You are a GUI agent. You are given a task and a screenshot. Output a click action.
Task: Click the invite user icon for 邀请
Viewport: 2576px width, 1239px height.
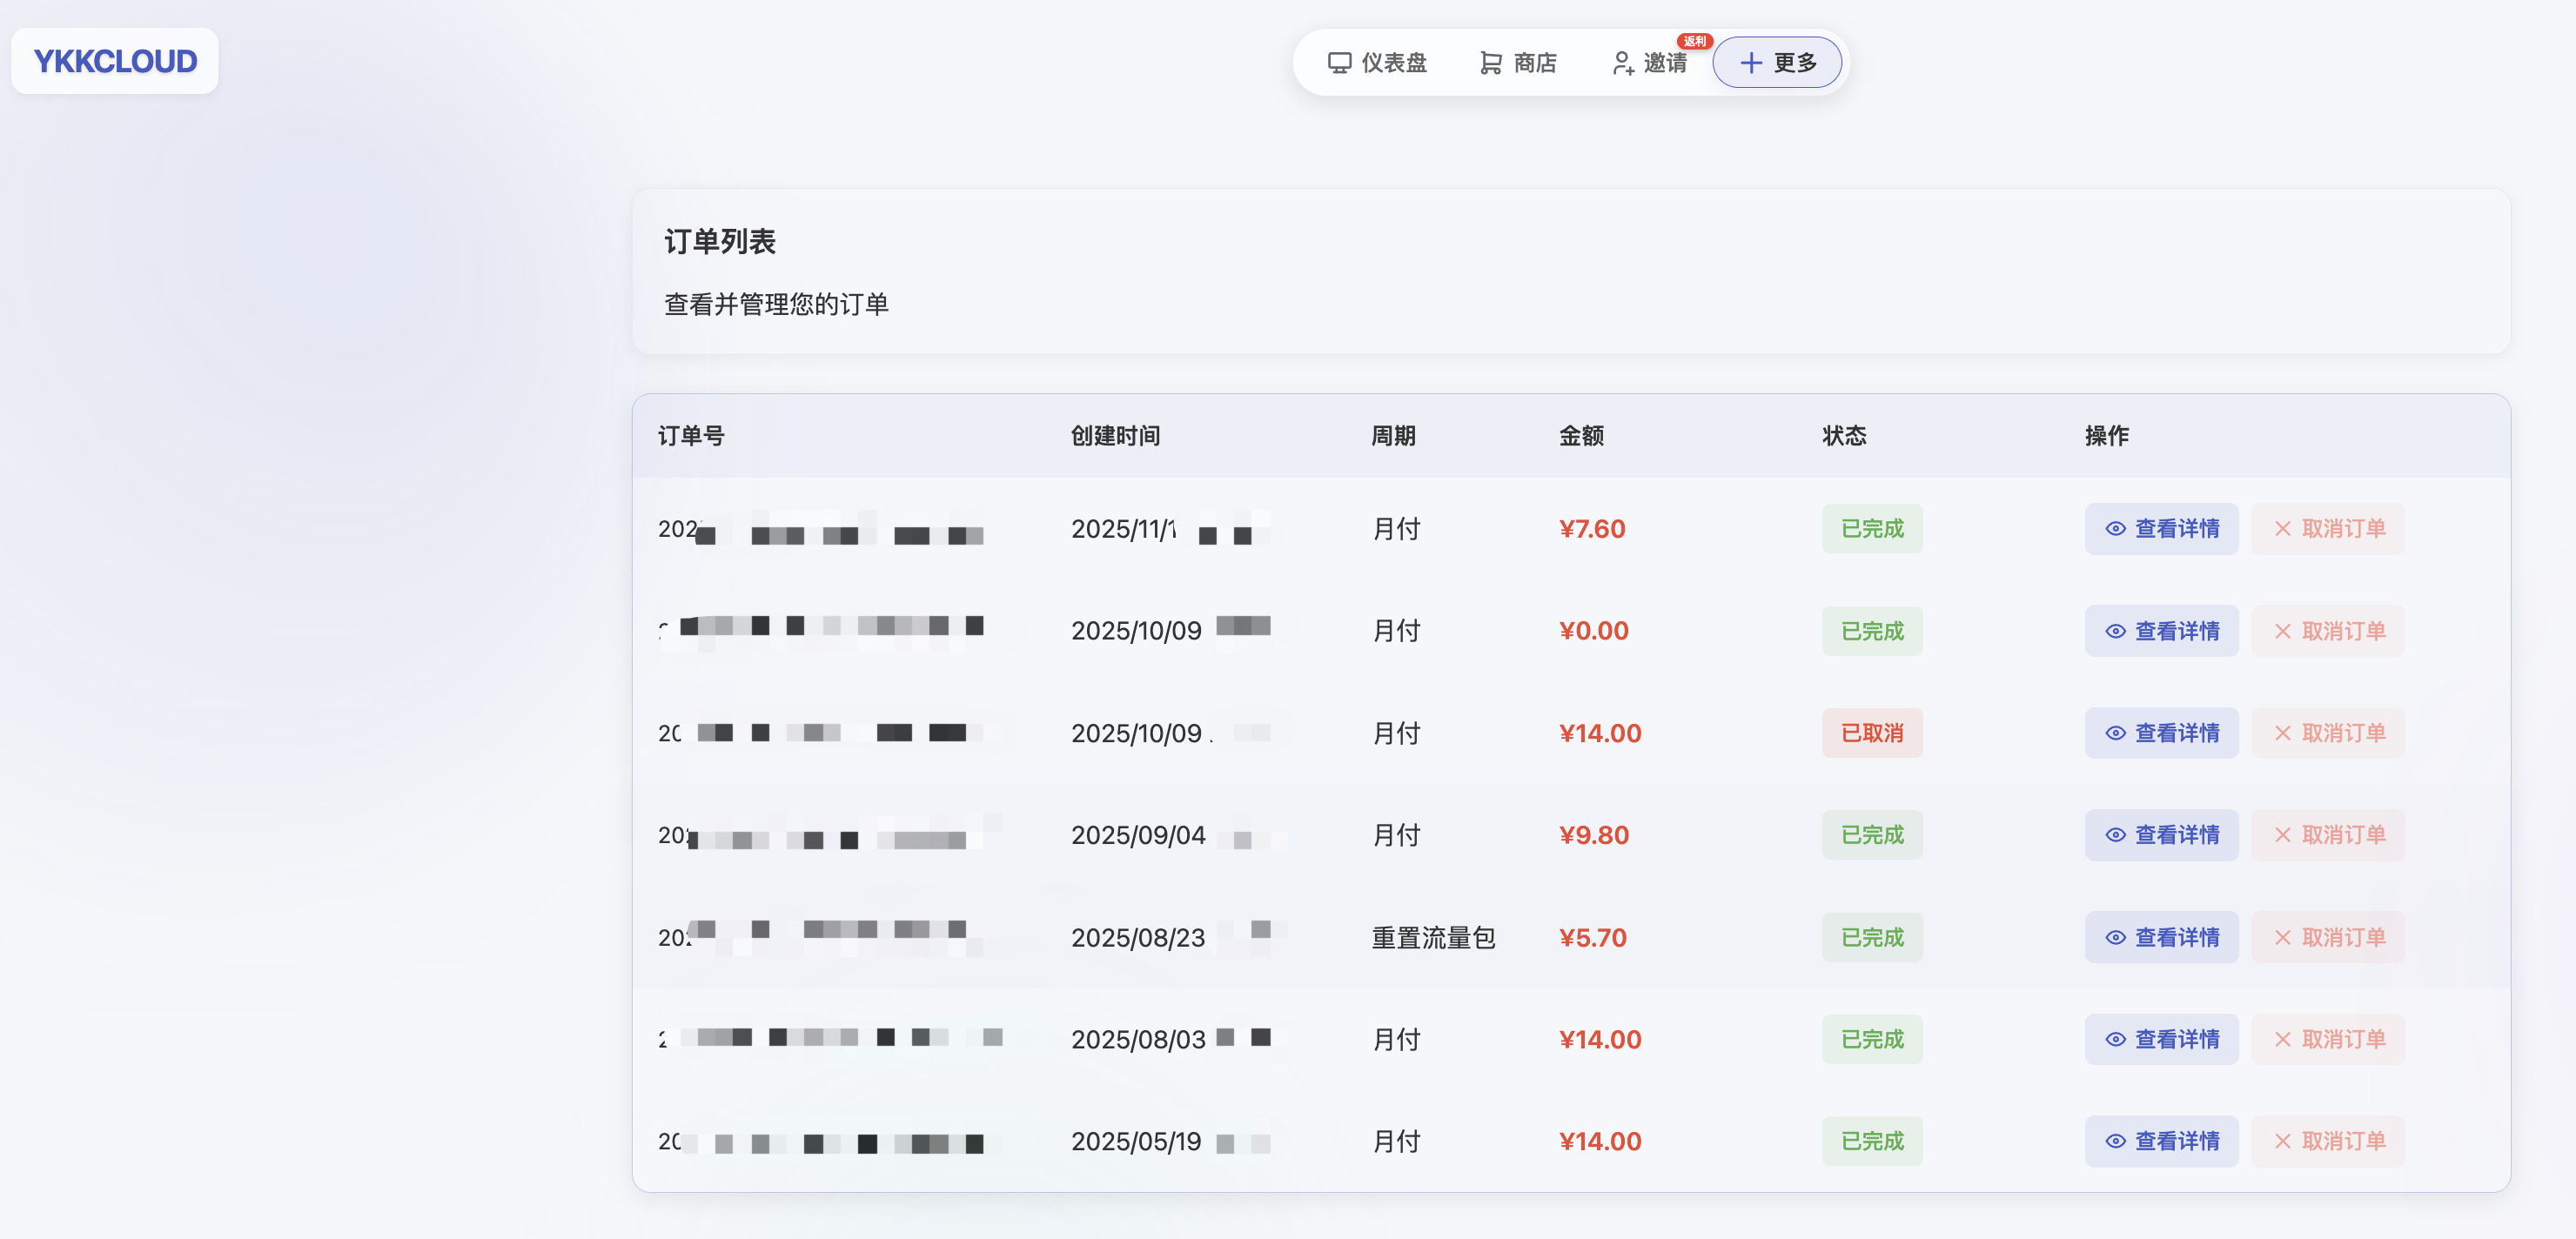click(x=1622, y=63)
